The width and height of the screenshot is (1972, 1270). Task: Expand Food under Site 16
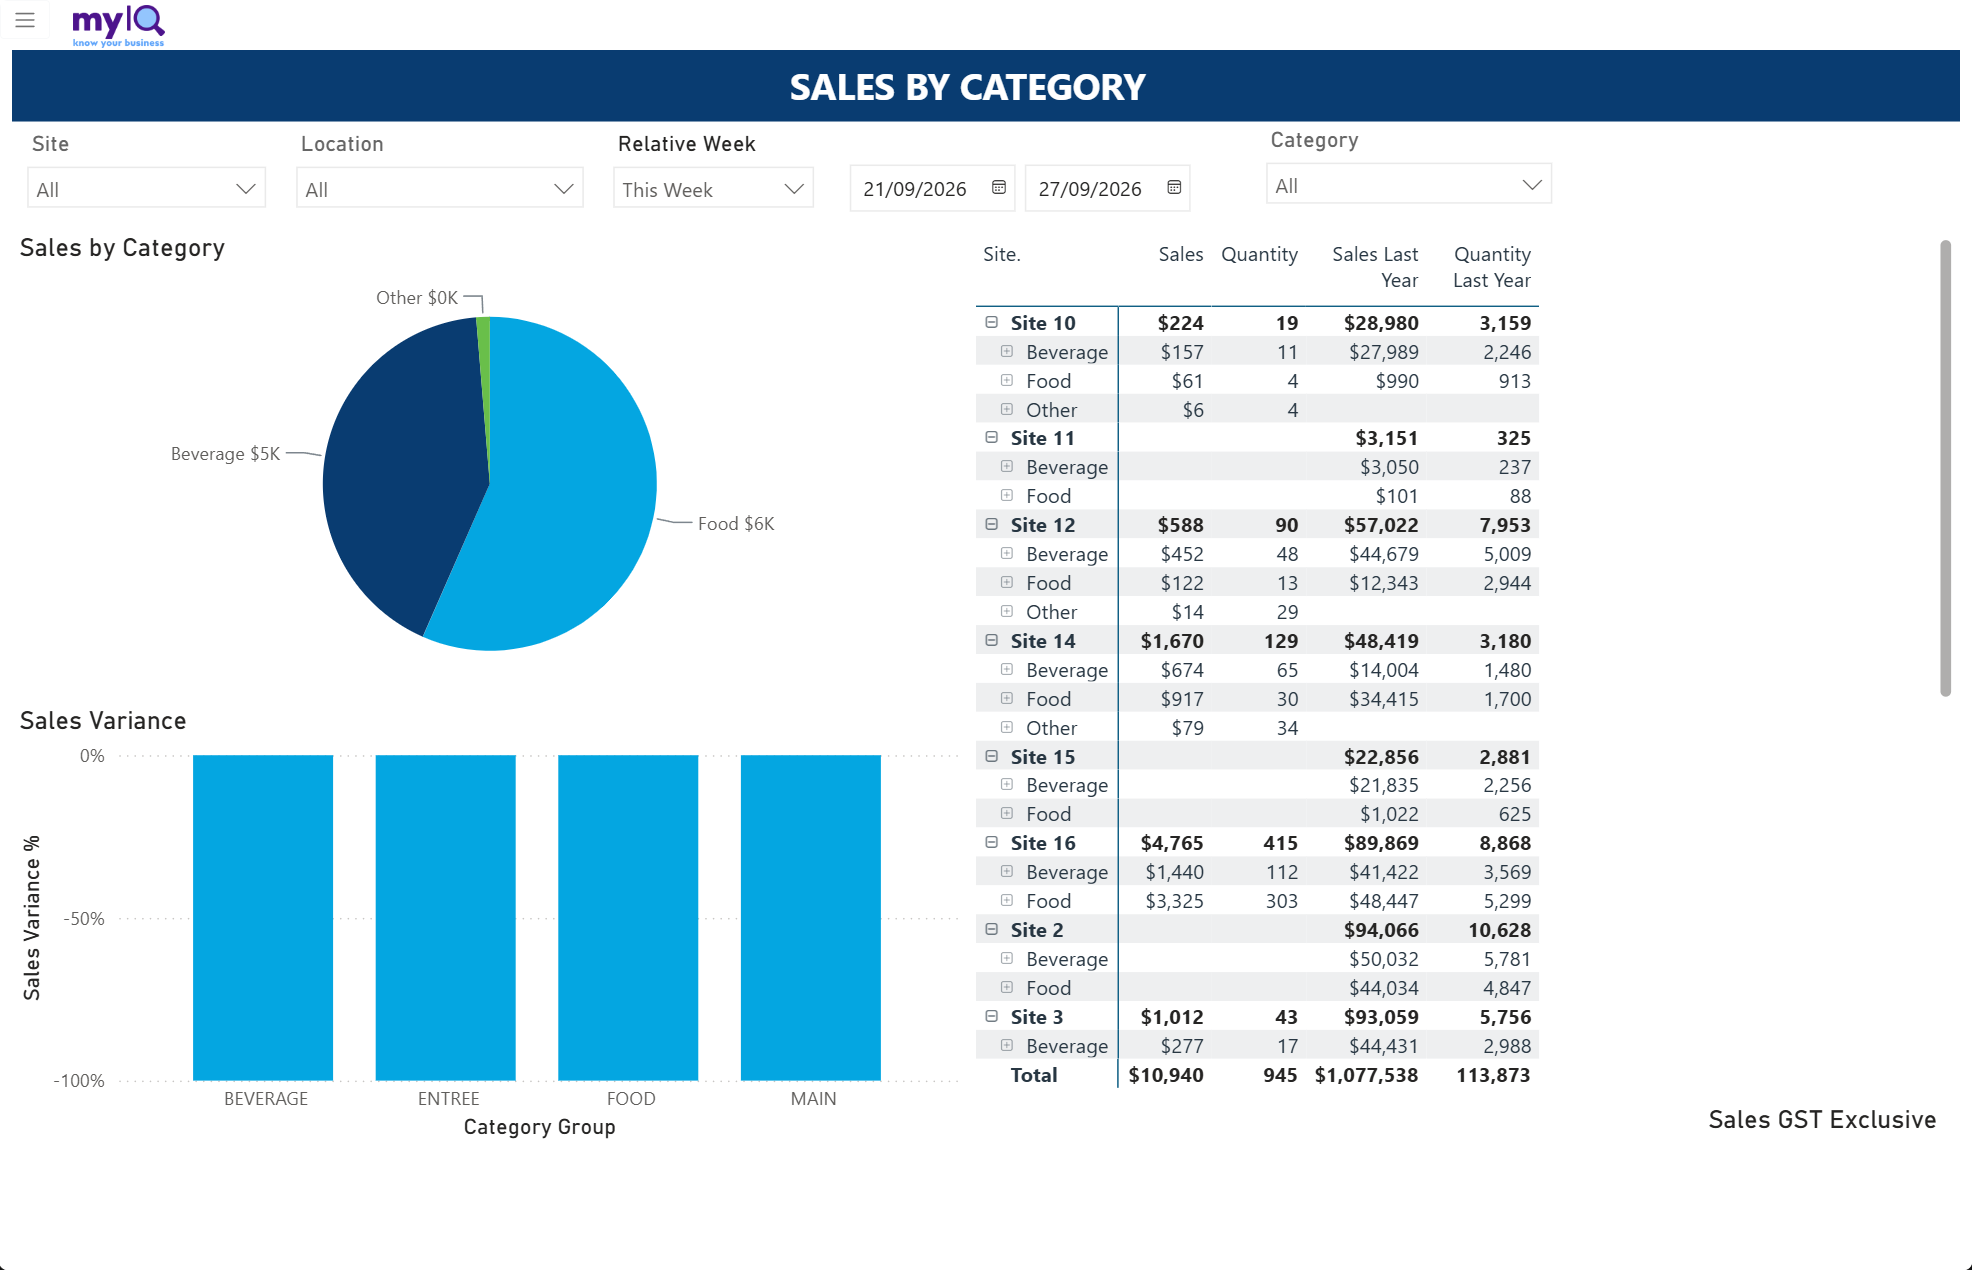pos(1007,900)
